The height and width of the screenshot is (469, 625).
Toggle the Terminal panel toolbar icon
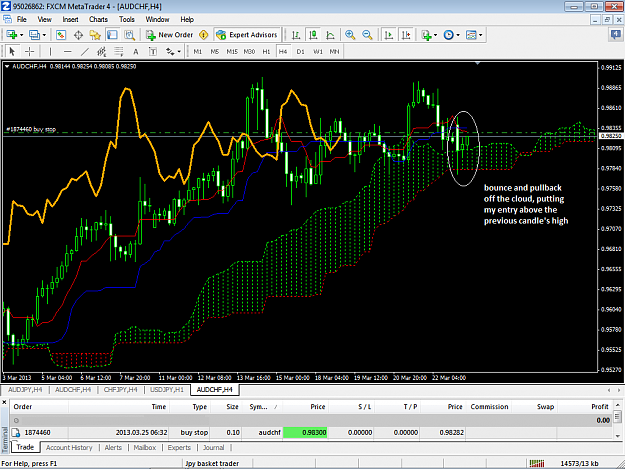[x=112, y=35]
